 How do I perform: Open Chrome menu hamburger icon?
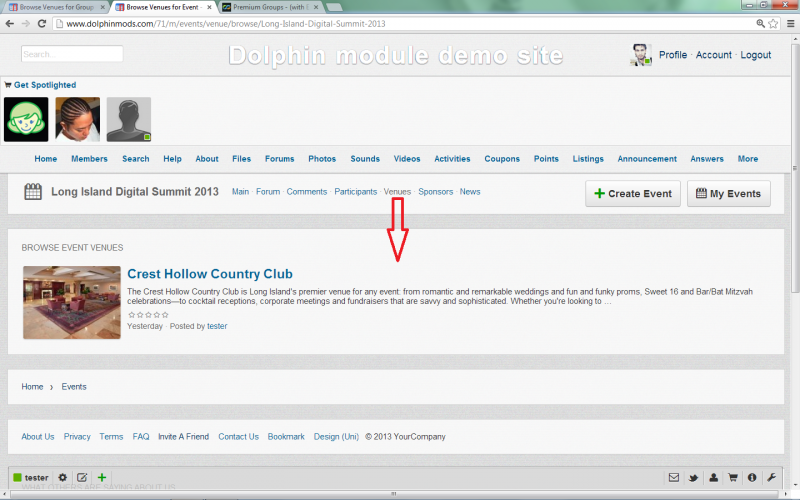(790, 23)
